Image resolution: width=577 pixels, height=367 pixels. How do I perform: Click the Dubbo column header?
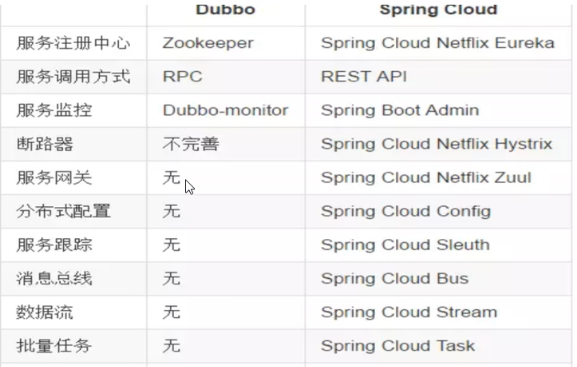(226, 10)
